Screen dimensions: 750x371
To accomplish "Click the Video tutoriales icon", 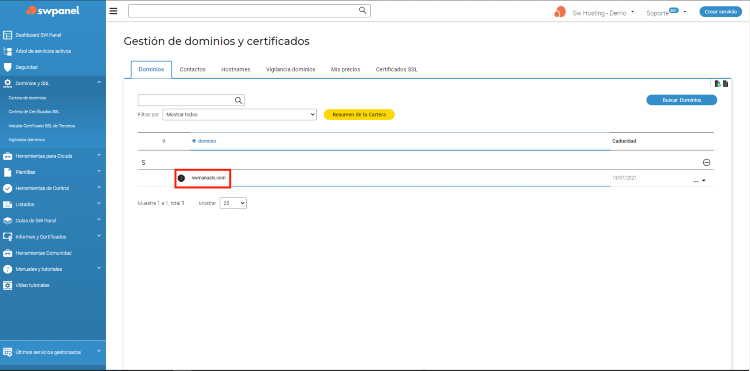I will pyautogui.click(x=7, y=285).
